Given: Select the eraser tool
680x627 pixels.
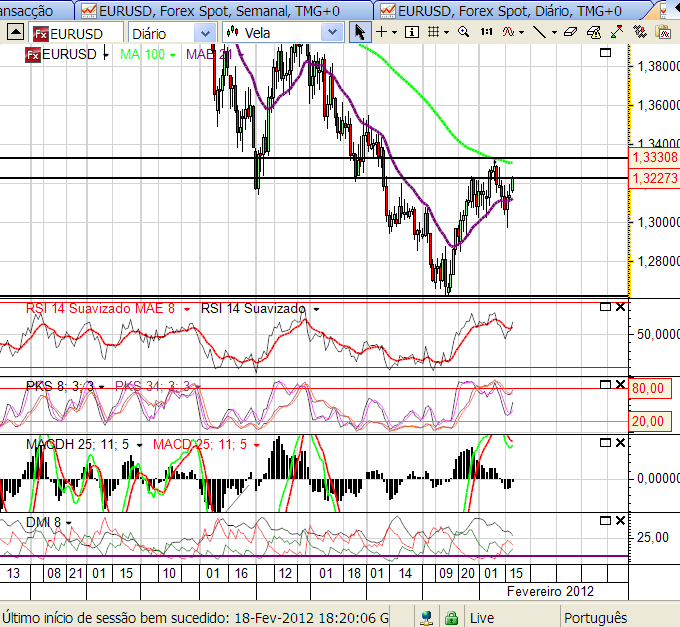Looking at the screenshot, I should [571, 32].
